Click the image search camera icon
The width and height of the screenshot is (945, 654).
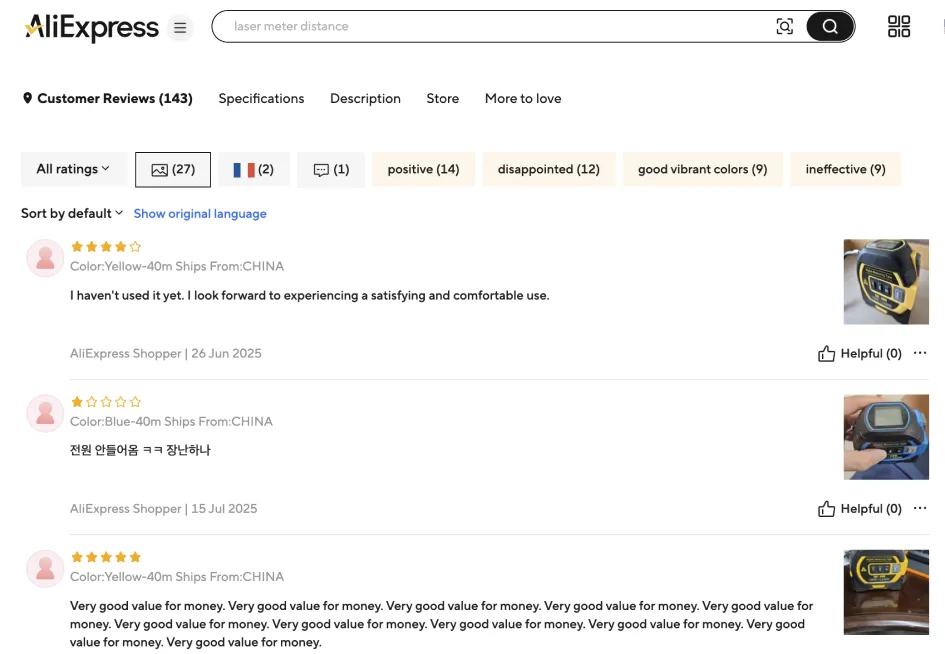click(x=785, y=27)
